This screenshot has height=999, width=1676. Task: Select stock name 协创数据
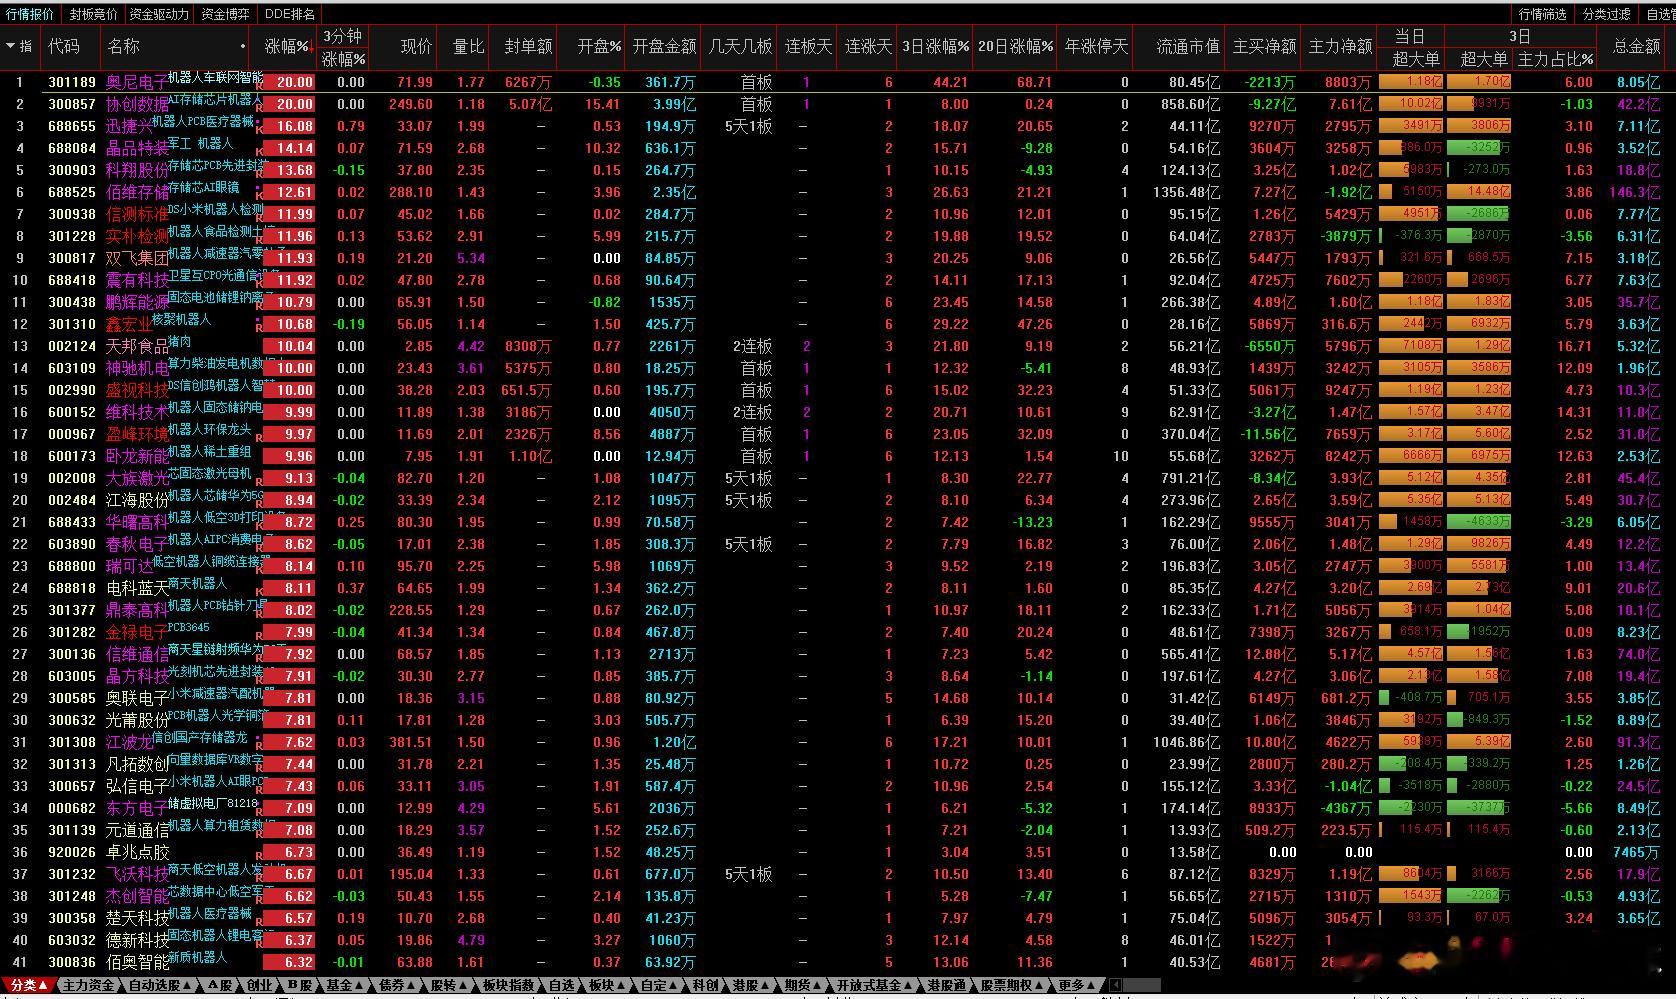pyautogui.click(x=137, y=104)
